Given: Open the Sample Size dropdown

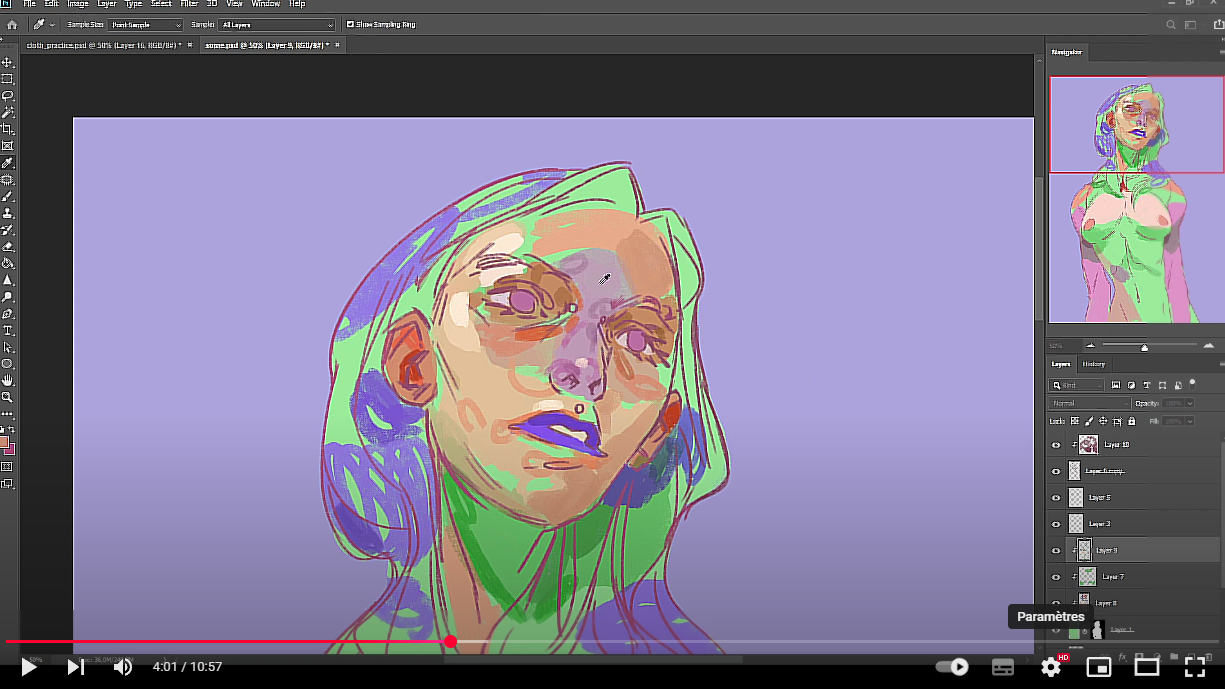Looking at the screenshot, I should pyautogui.click(x=146, y=24).
